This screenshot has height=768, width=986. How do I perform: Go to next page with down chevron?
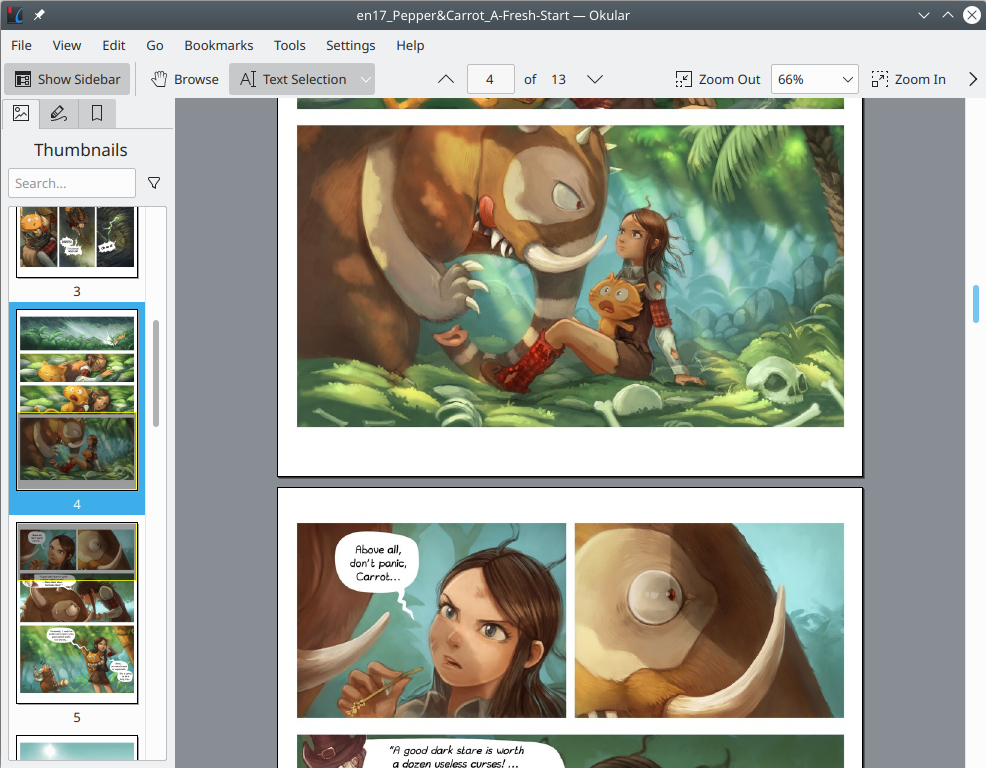(x=595, y=79)
